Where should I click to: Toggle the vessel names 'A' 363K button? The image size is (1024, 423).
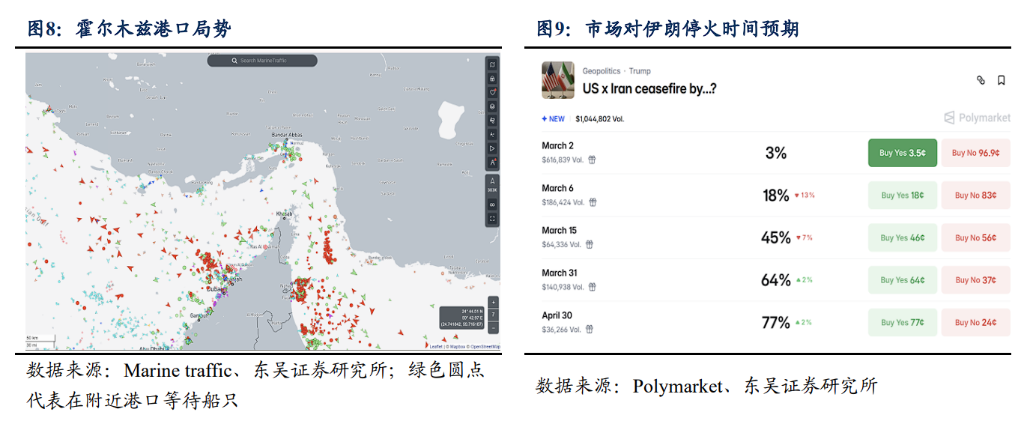(492, 184)
